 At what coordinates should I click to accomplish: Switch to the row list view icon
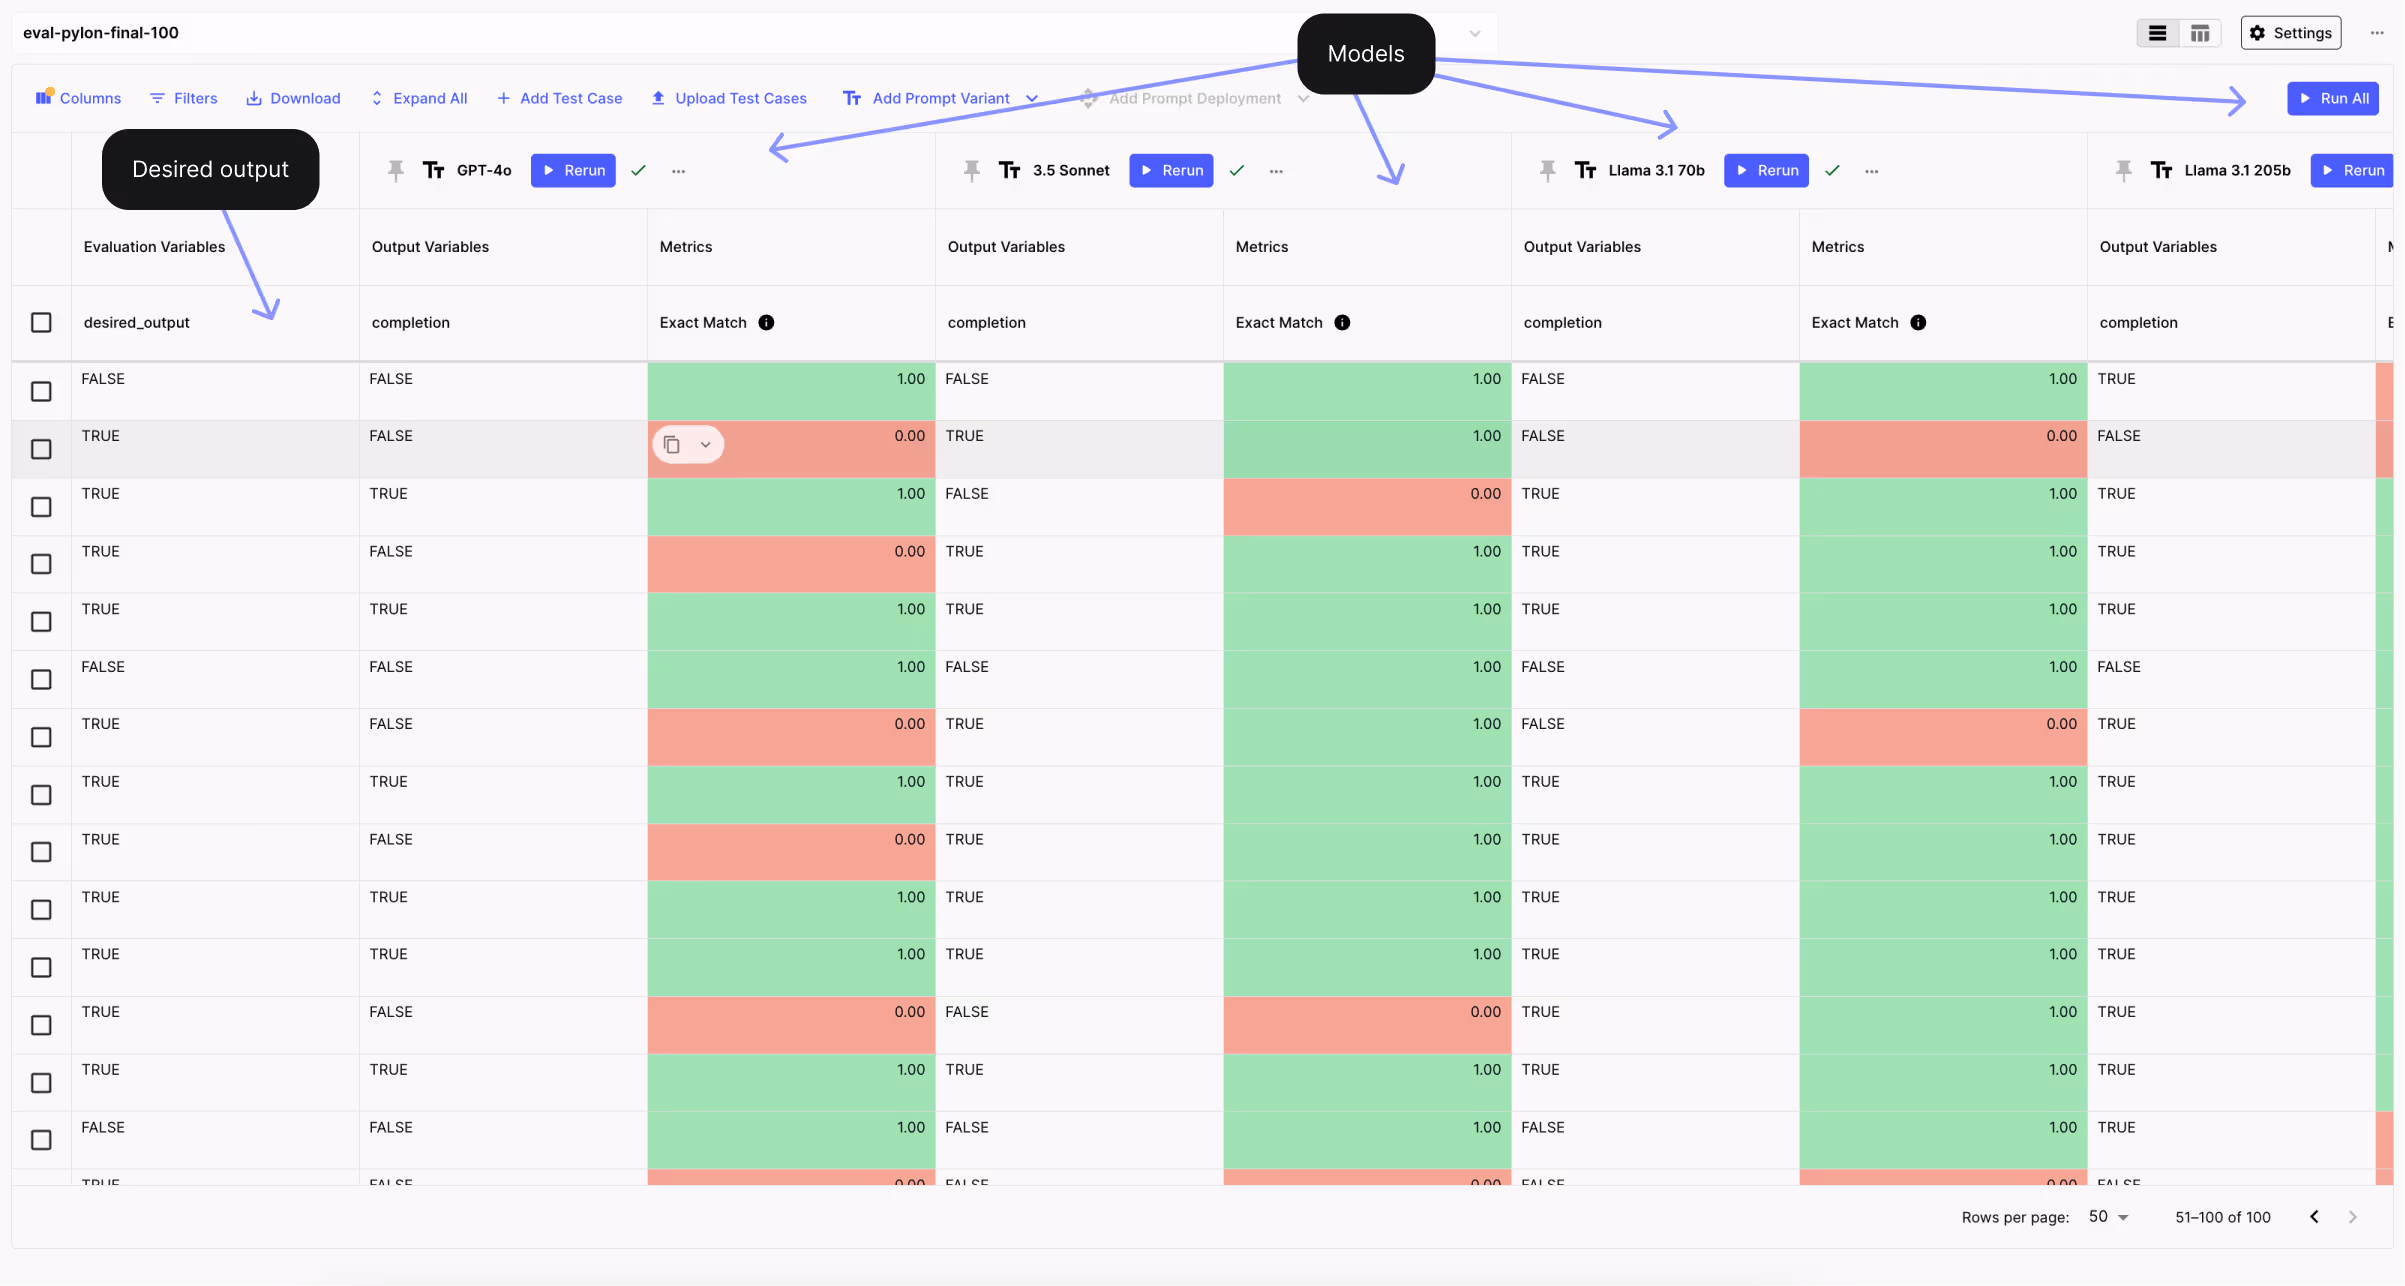point(2157,33)
